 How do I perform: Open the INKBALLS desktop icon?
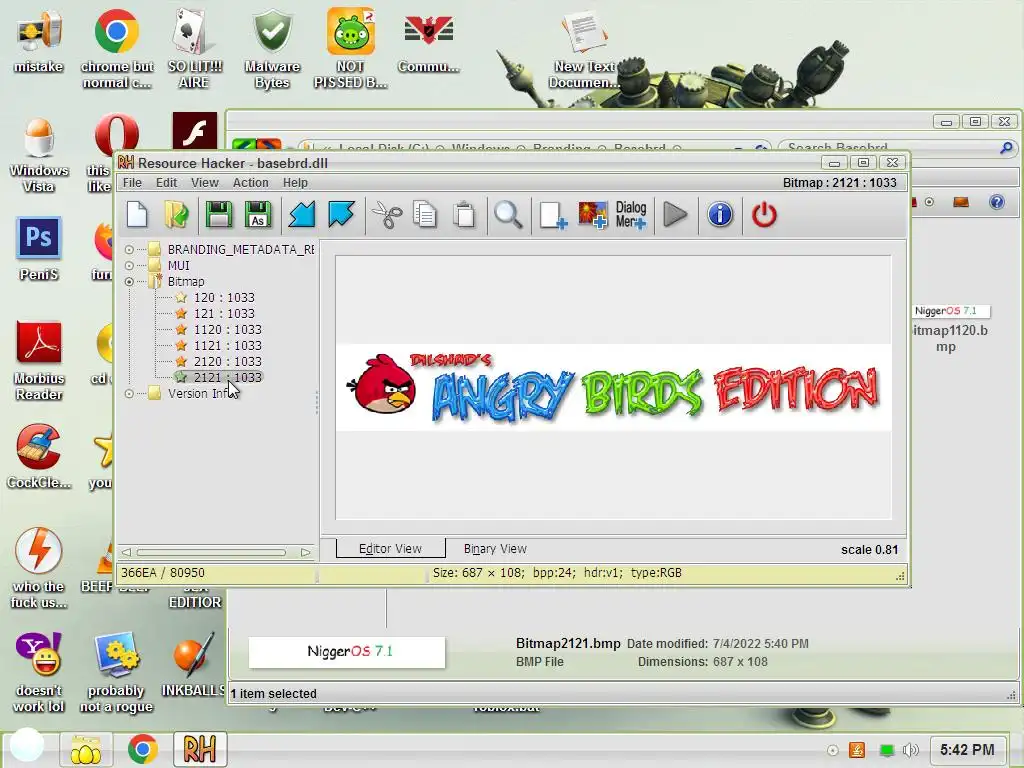click(x=194, y=664)
